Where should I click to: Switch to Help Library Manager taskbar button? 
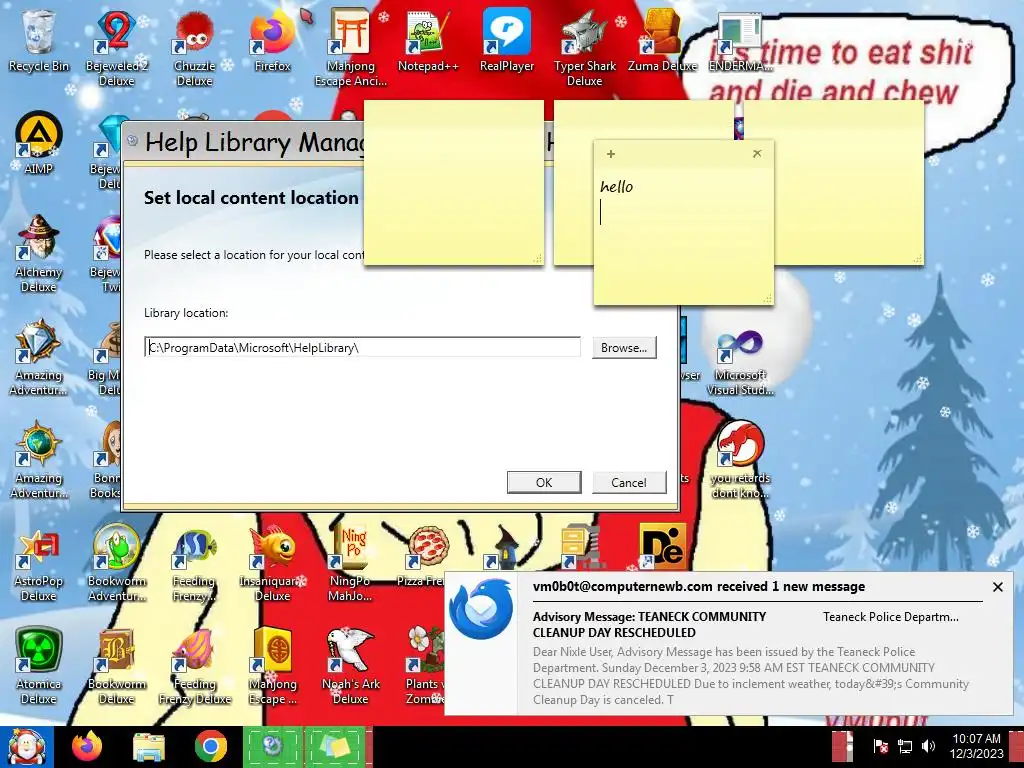pos(274,746)
